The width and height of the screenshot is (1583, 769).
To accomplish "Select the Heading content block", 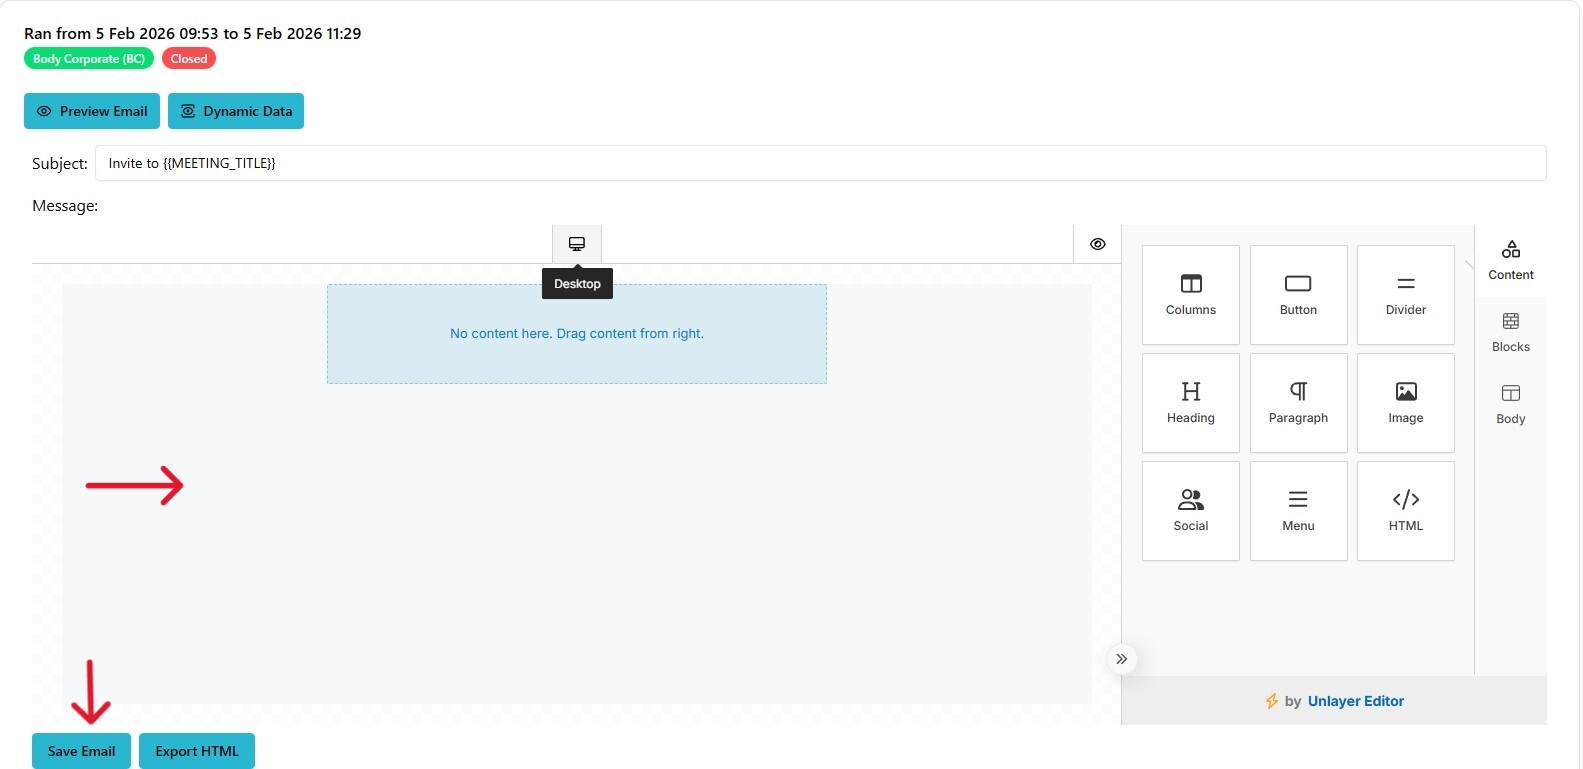I will pos(1190,403).
